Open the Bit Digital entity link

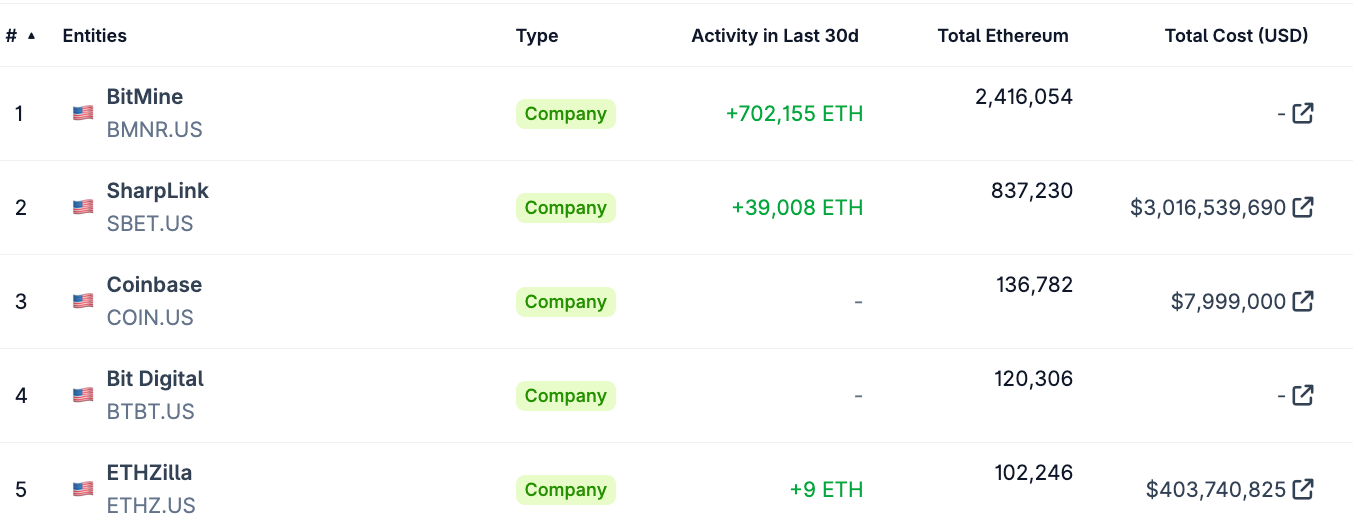tap(155, 379)
